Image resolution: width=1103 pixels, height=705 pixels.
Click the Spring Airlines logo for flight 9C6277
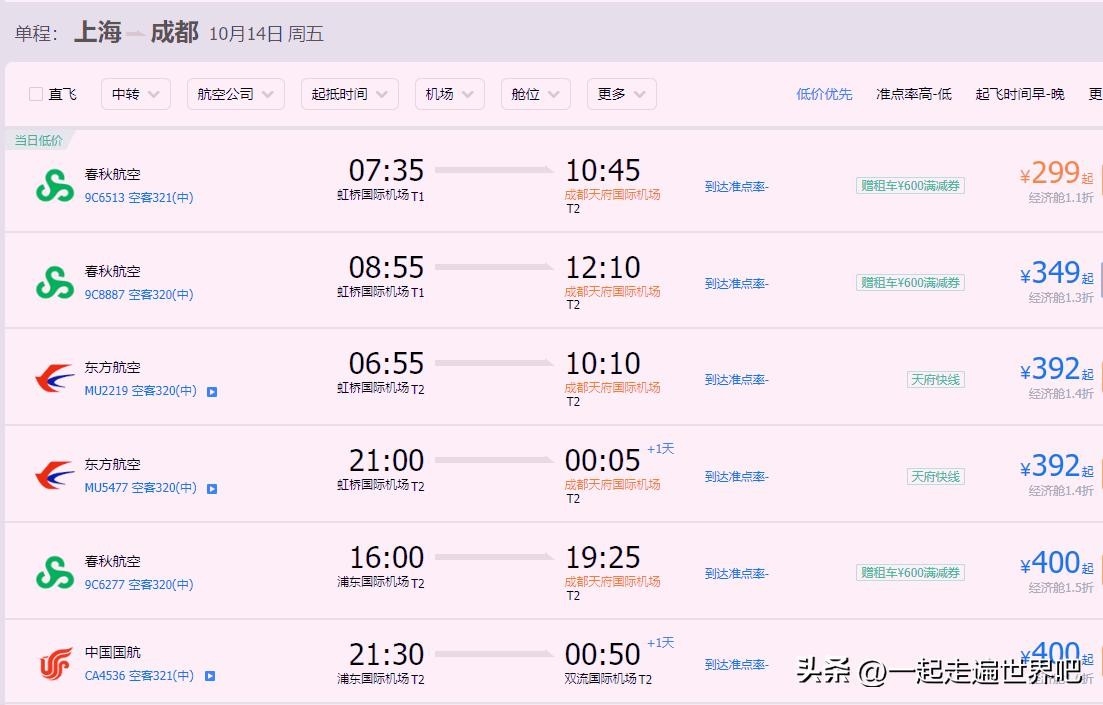click(55, 572)
